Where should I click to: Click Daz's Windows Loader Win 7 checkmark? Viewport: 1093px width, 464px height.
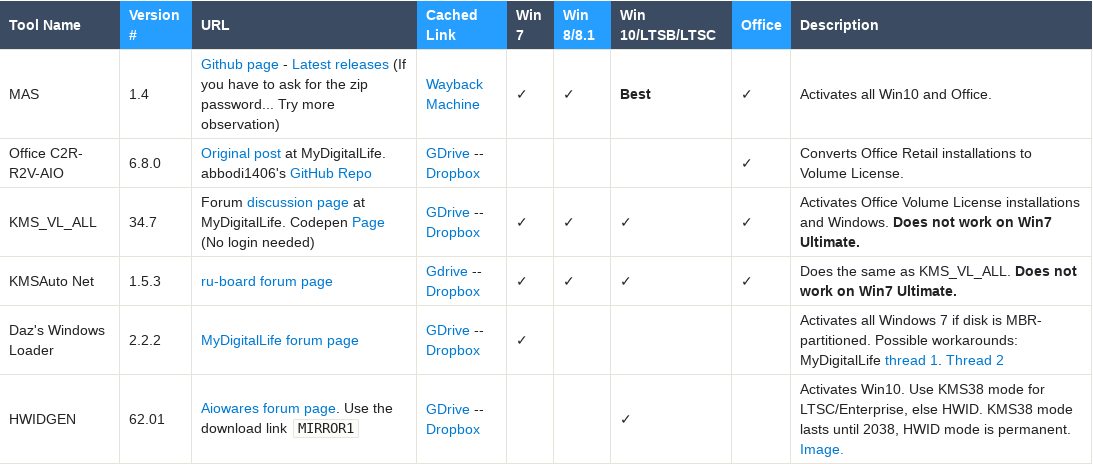pyautogui.click(x=521, y=341)
